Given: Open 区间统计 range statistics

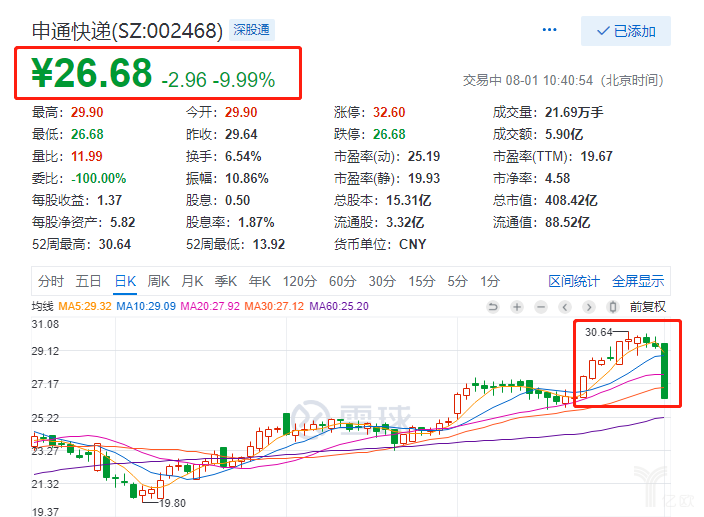Looking at the screenshot, I should 574,281.
